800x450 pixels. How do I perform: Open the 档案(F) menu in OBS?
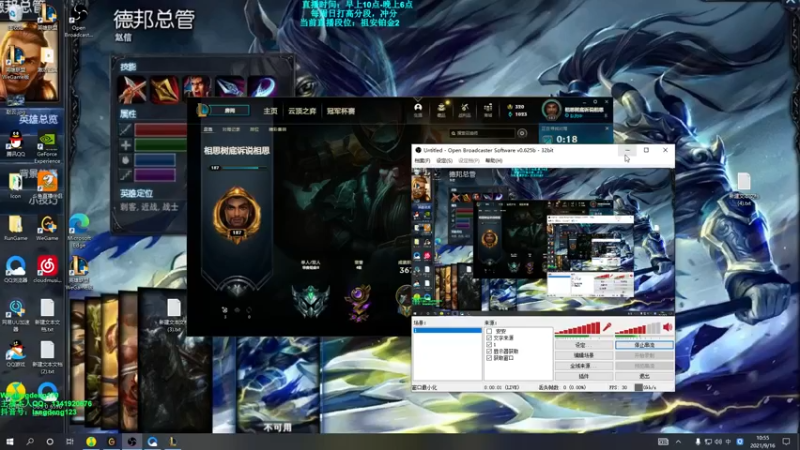(x=422, y=161)
